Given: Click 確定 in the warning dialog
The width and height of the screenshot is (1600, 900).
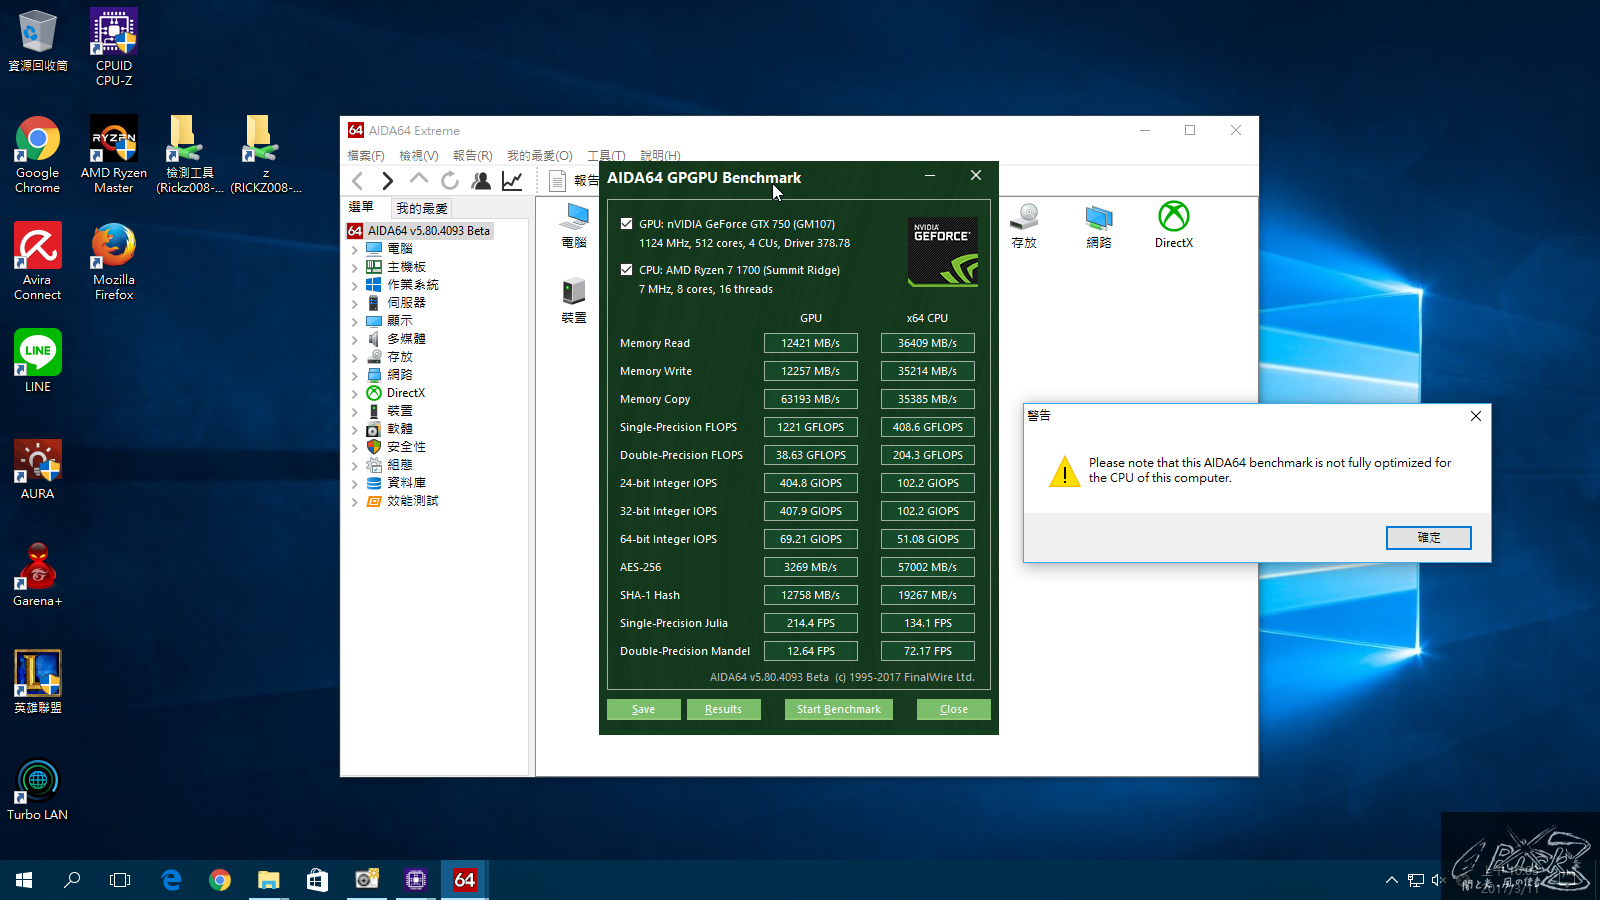Looking at the screenshot, I should (1429, 538).
